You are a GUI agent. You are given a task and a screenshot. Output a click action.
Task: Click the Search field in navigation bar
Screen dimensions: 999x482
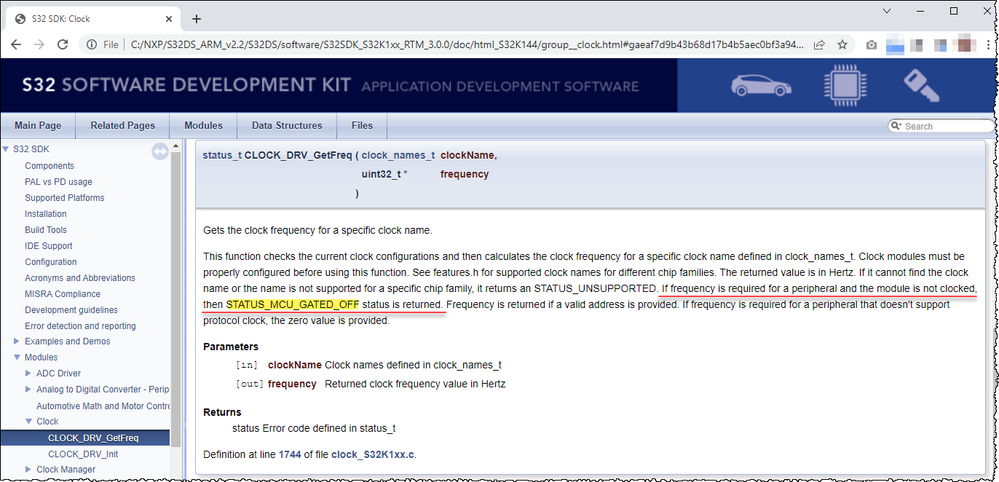tap(949, 126)
